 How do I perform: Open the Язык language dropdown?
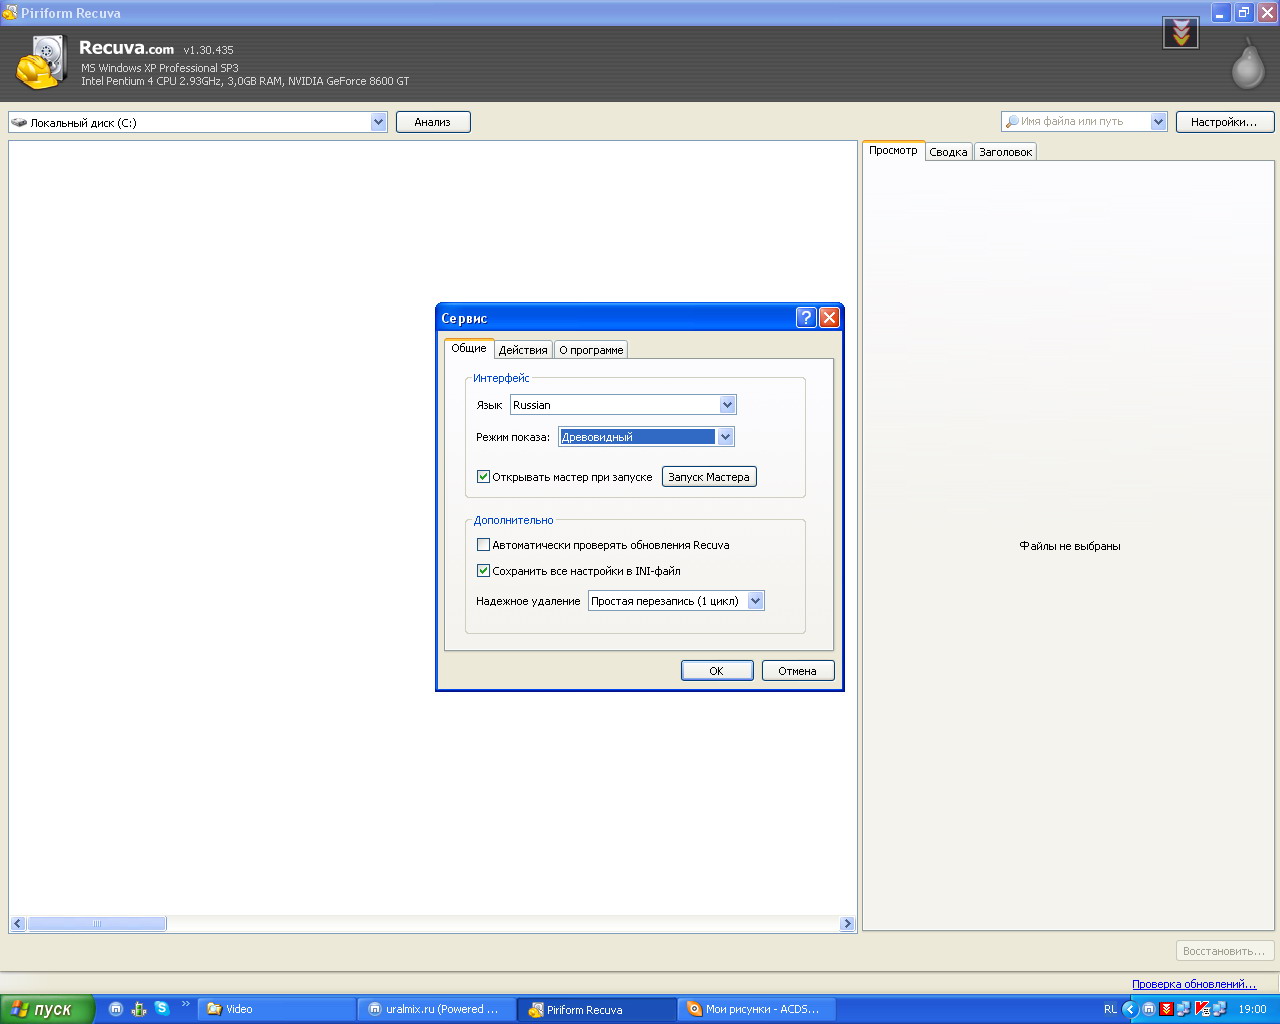pyautogui.click(x=623, y=405)
